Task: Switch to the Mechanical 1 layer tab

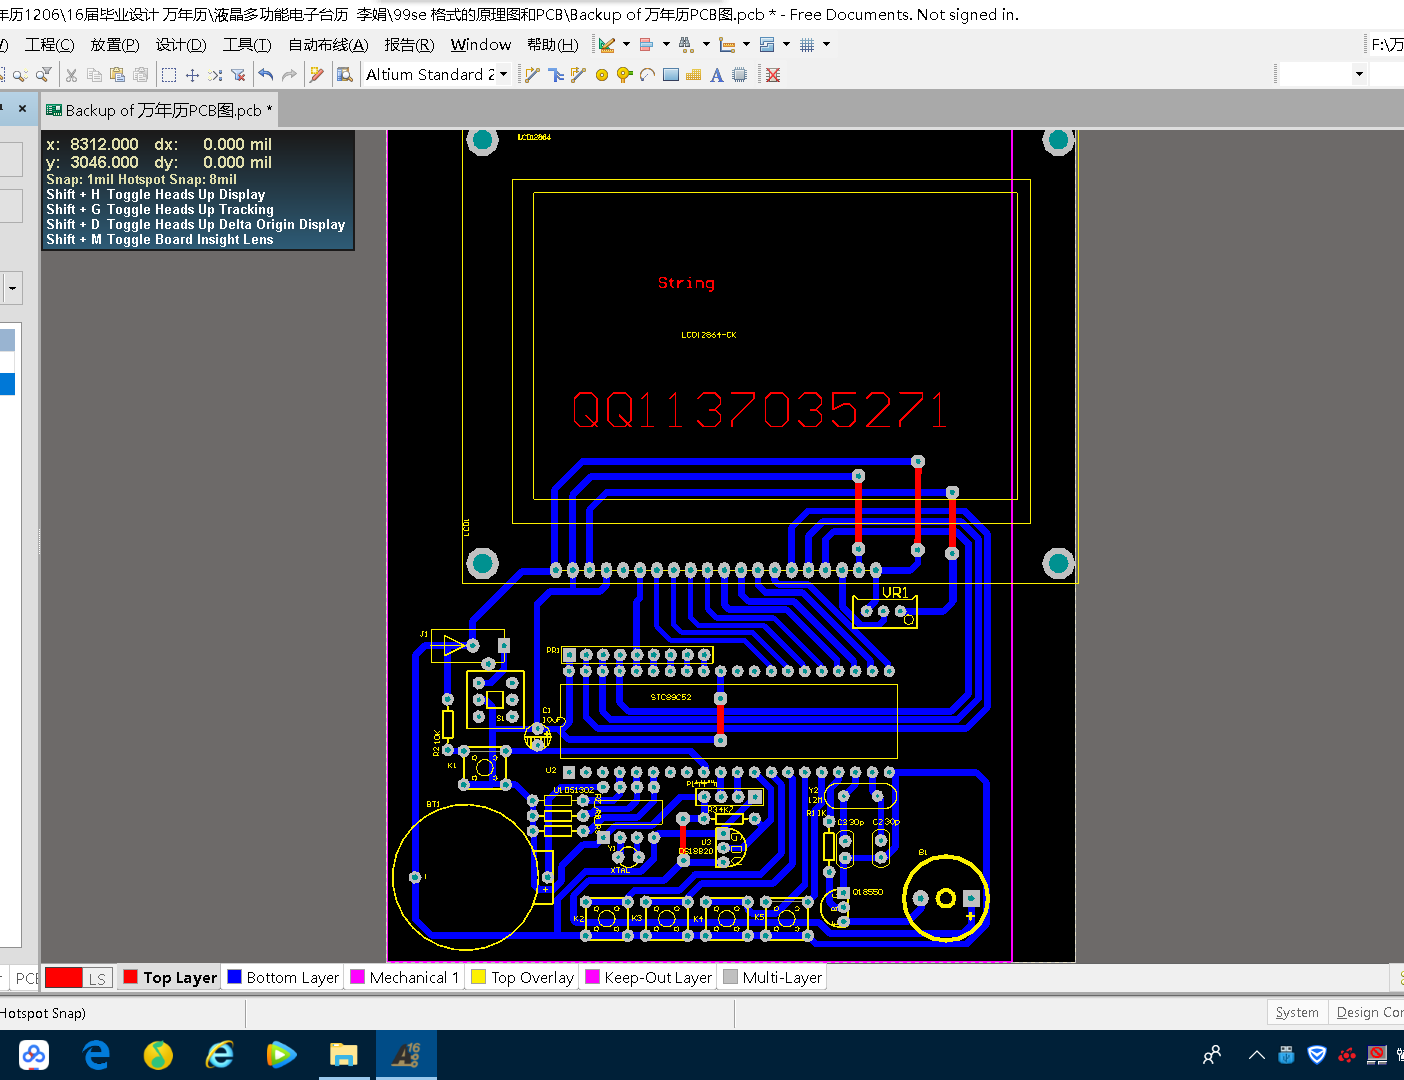Action: [405, 978]
